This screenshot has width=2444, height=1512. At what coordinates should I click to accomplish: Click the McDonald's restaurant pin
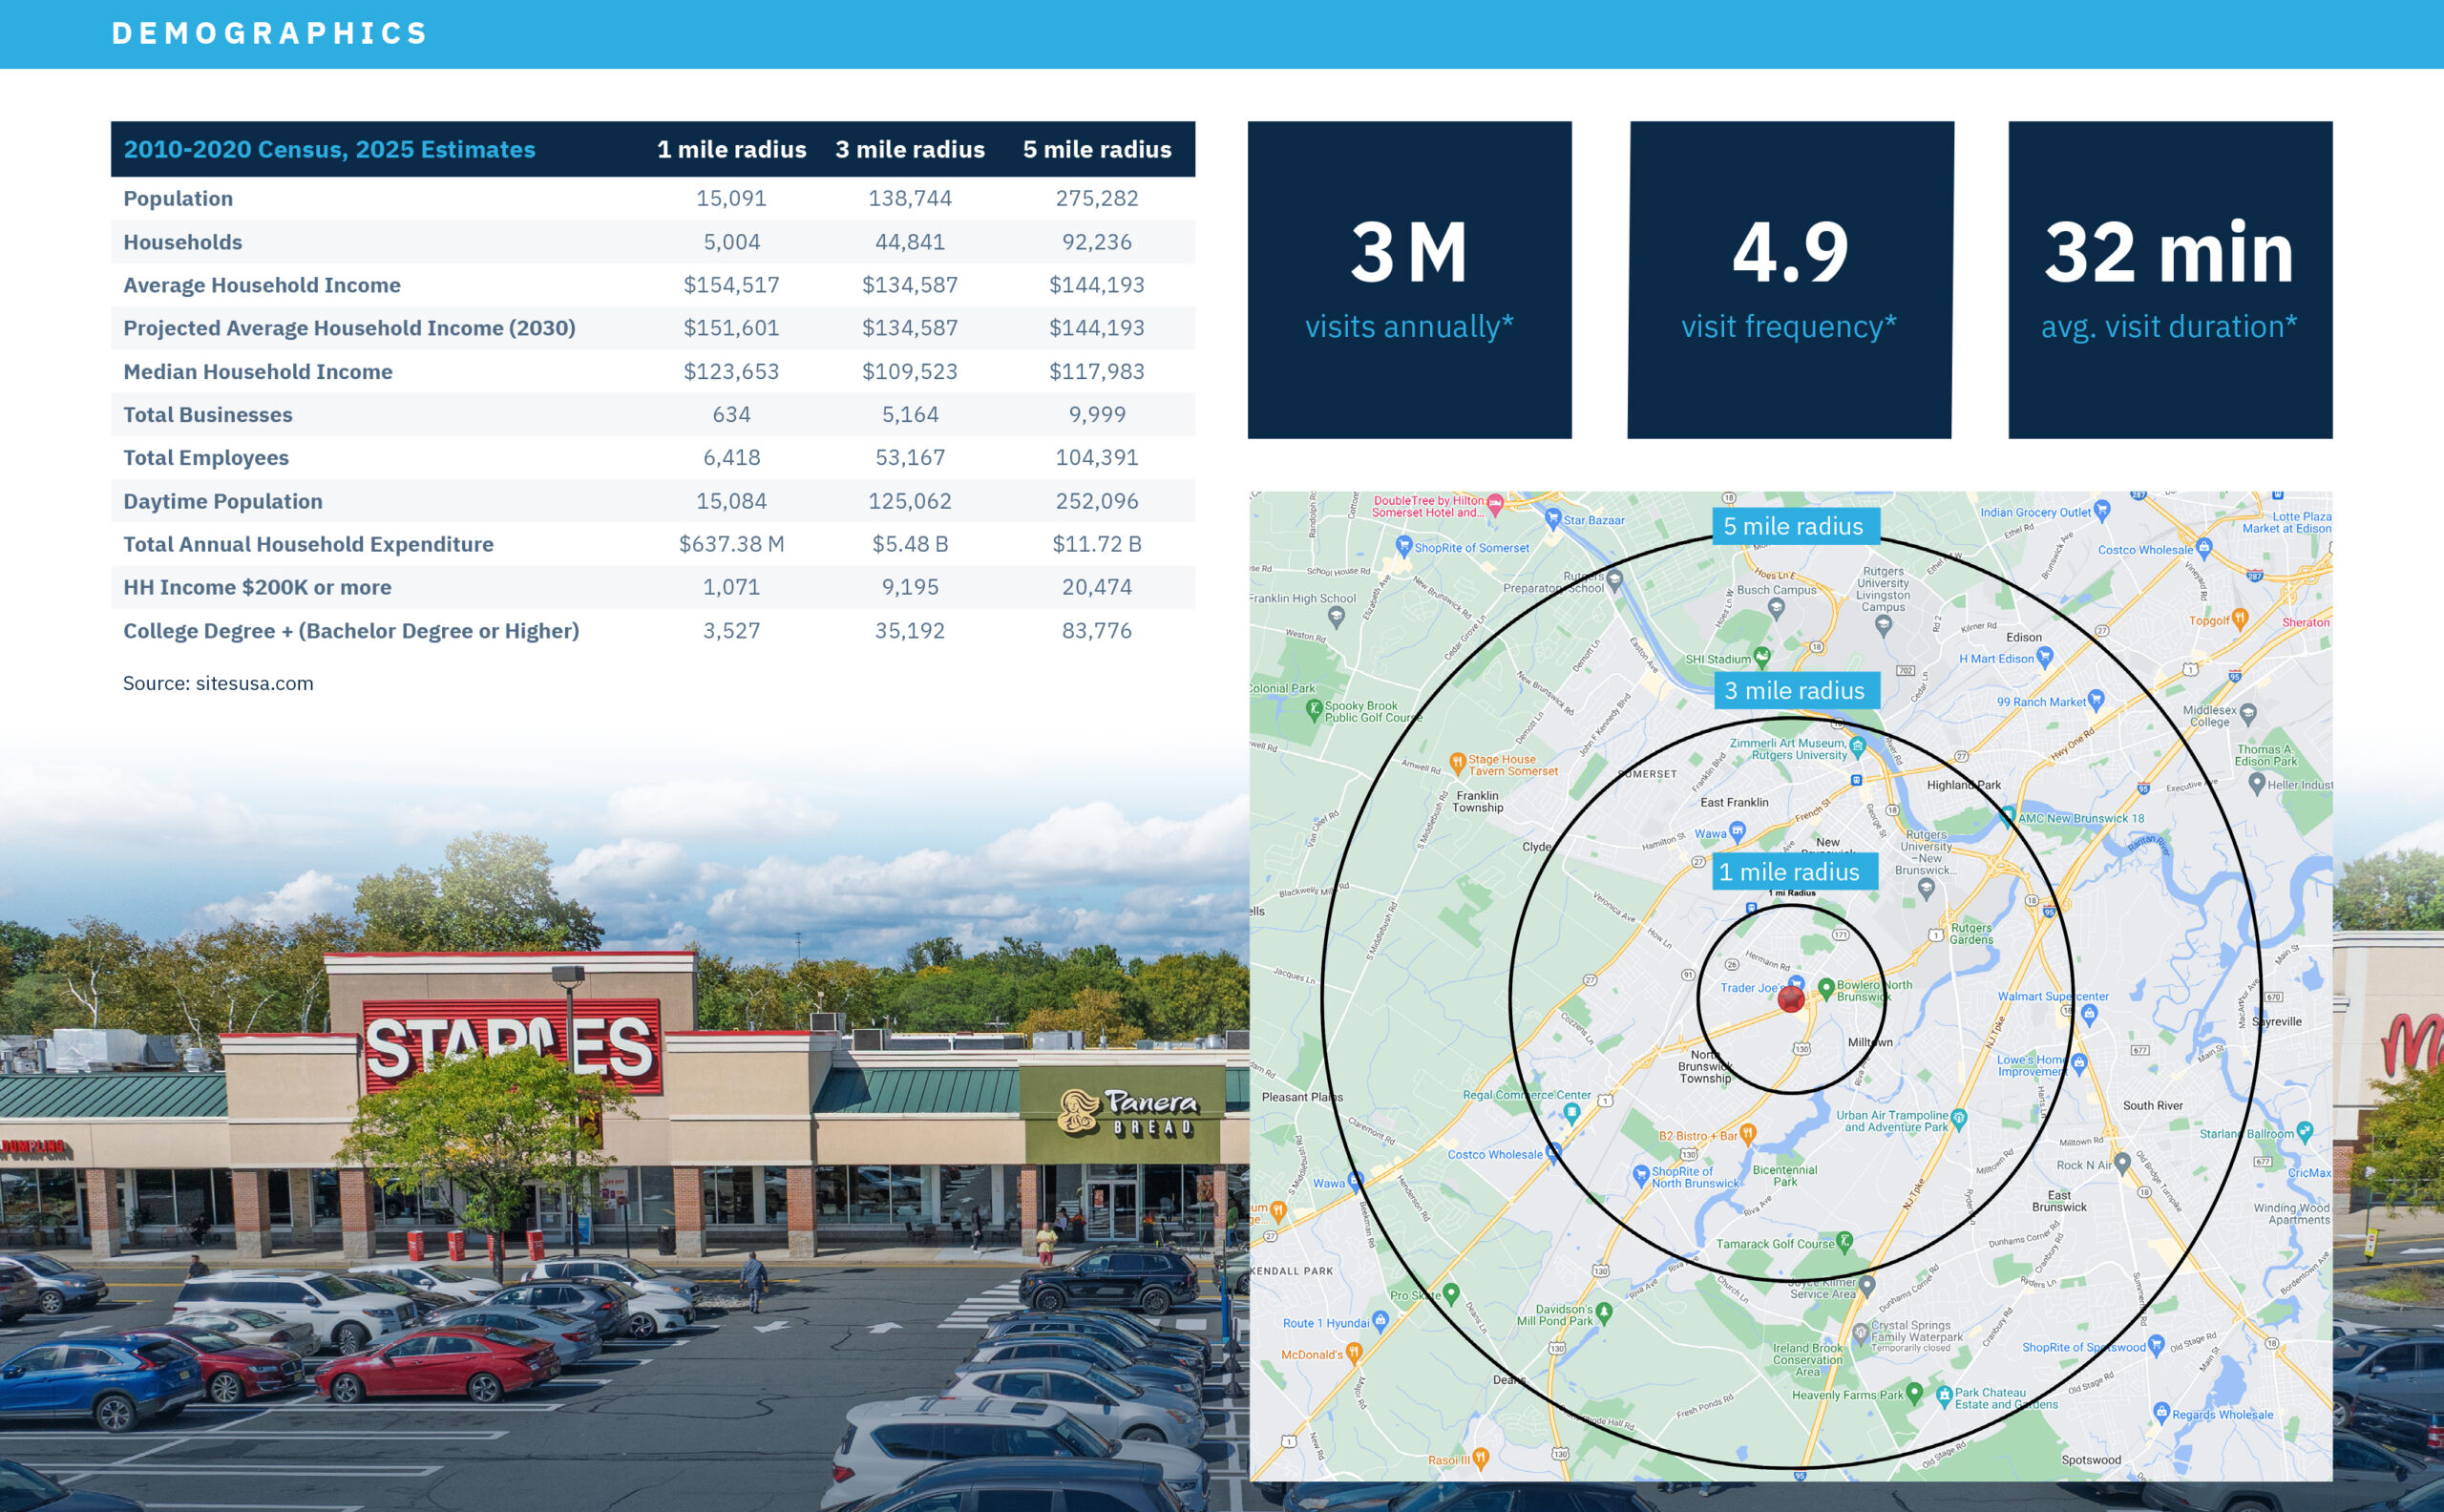[1354, 1353]
